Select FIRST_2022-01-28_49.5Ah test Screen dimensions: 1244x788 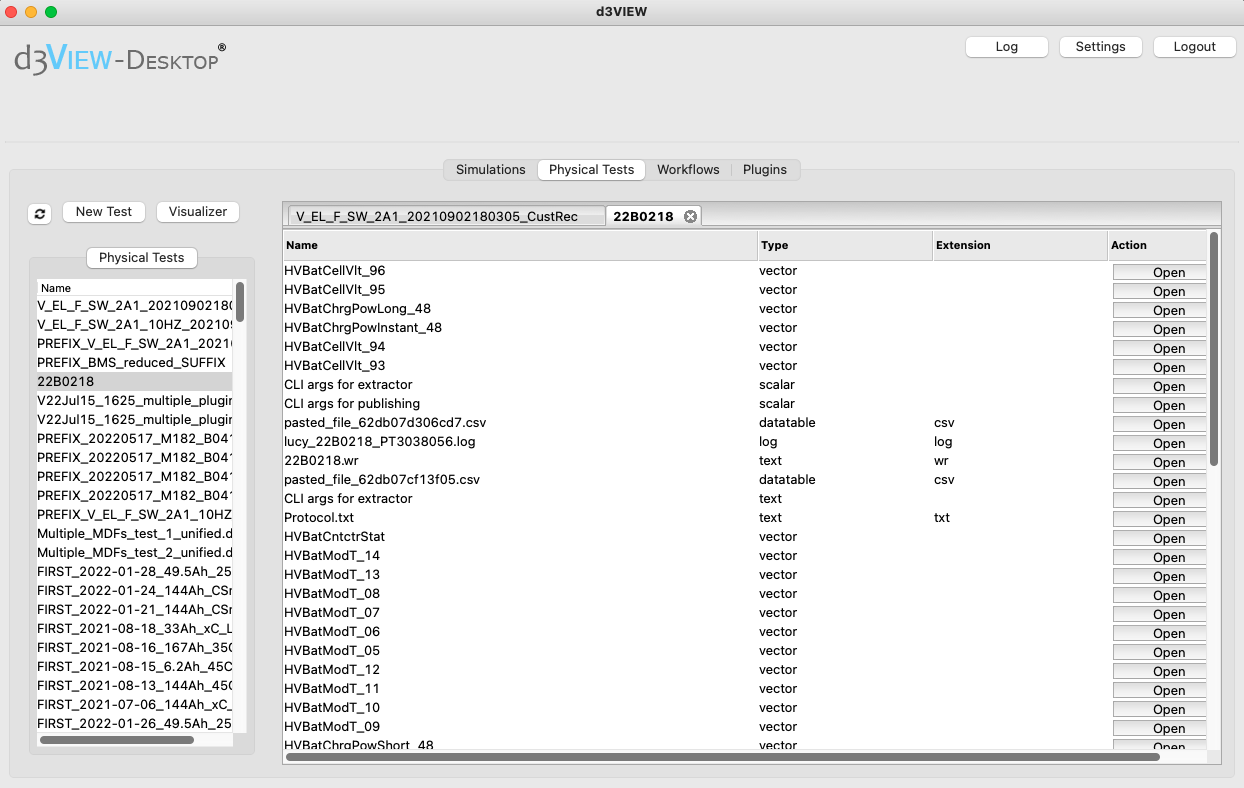pos(135,571)
